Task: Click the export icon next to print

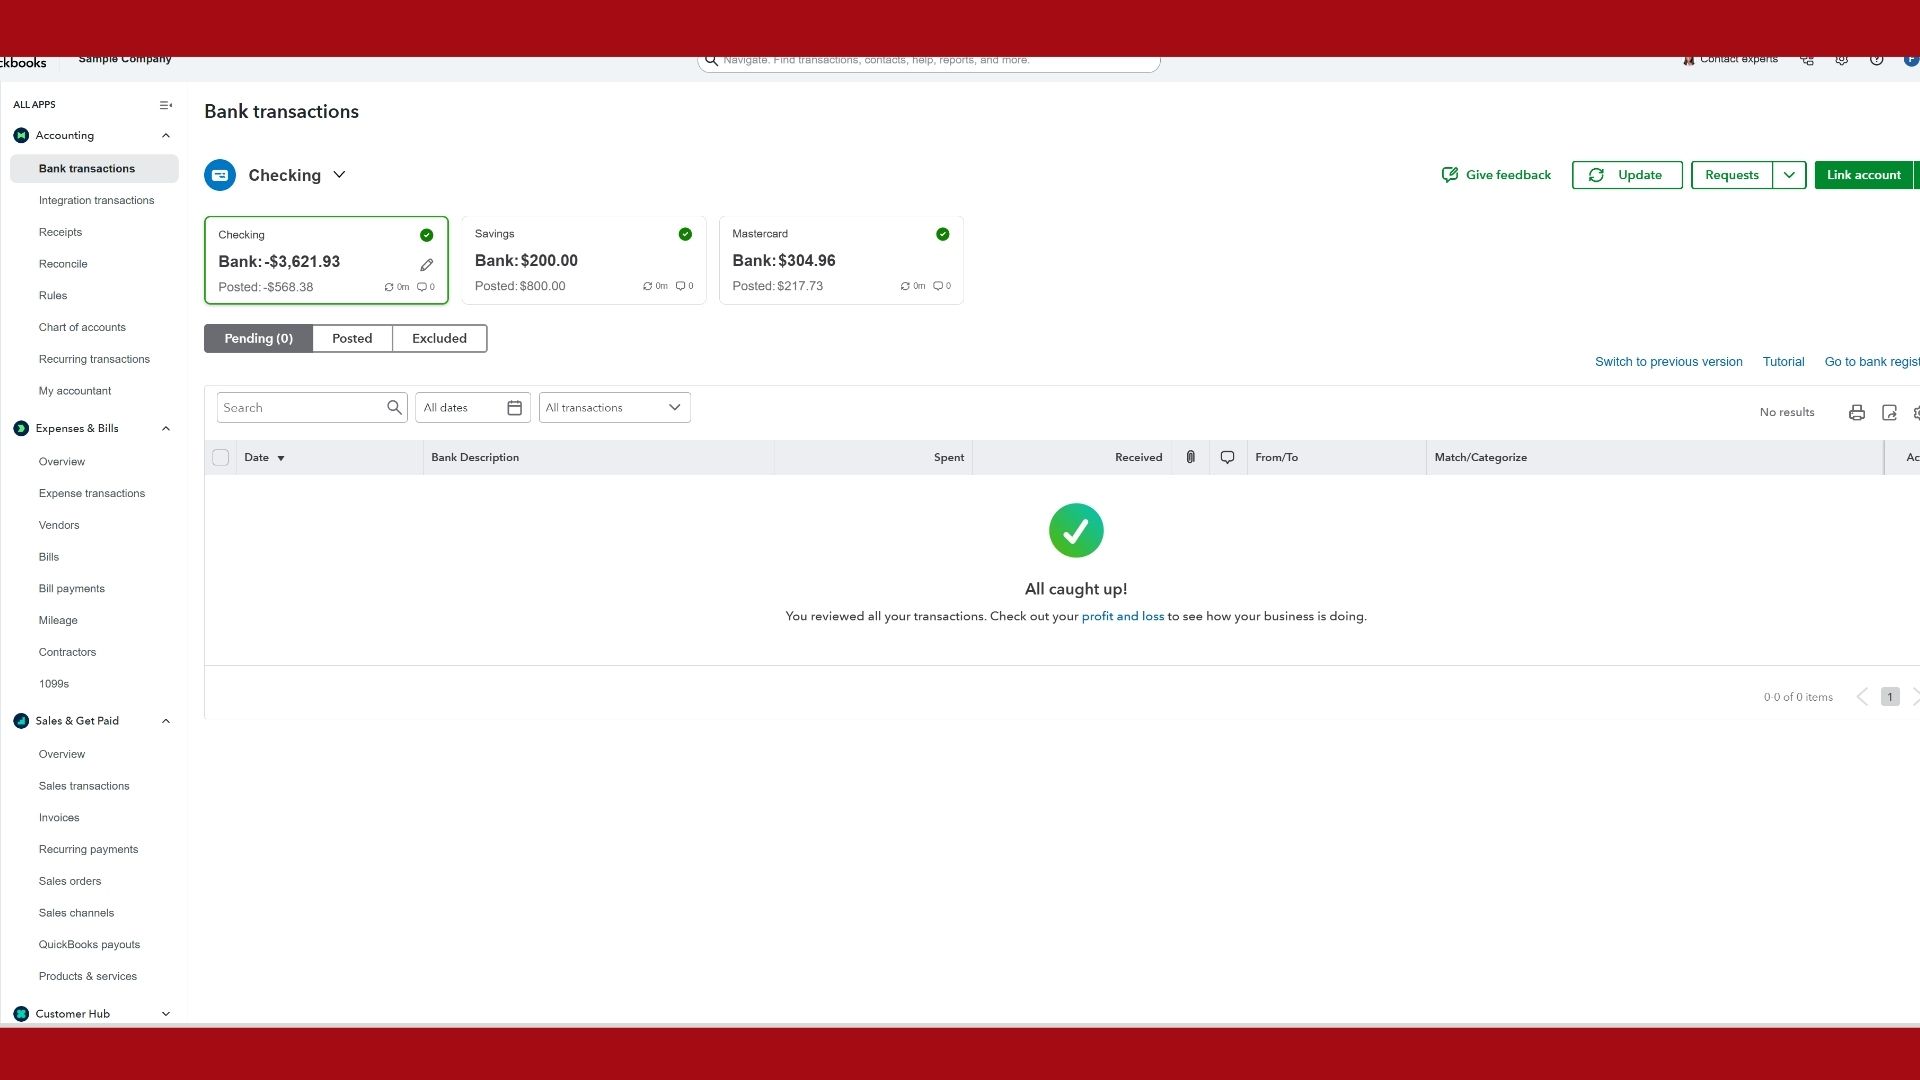Action: tap(1889, 412)
